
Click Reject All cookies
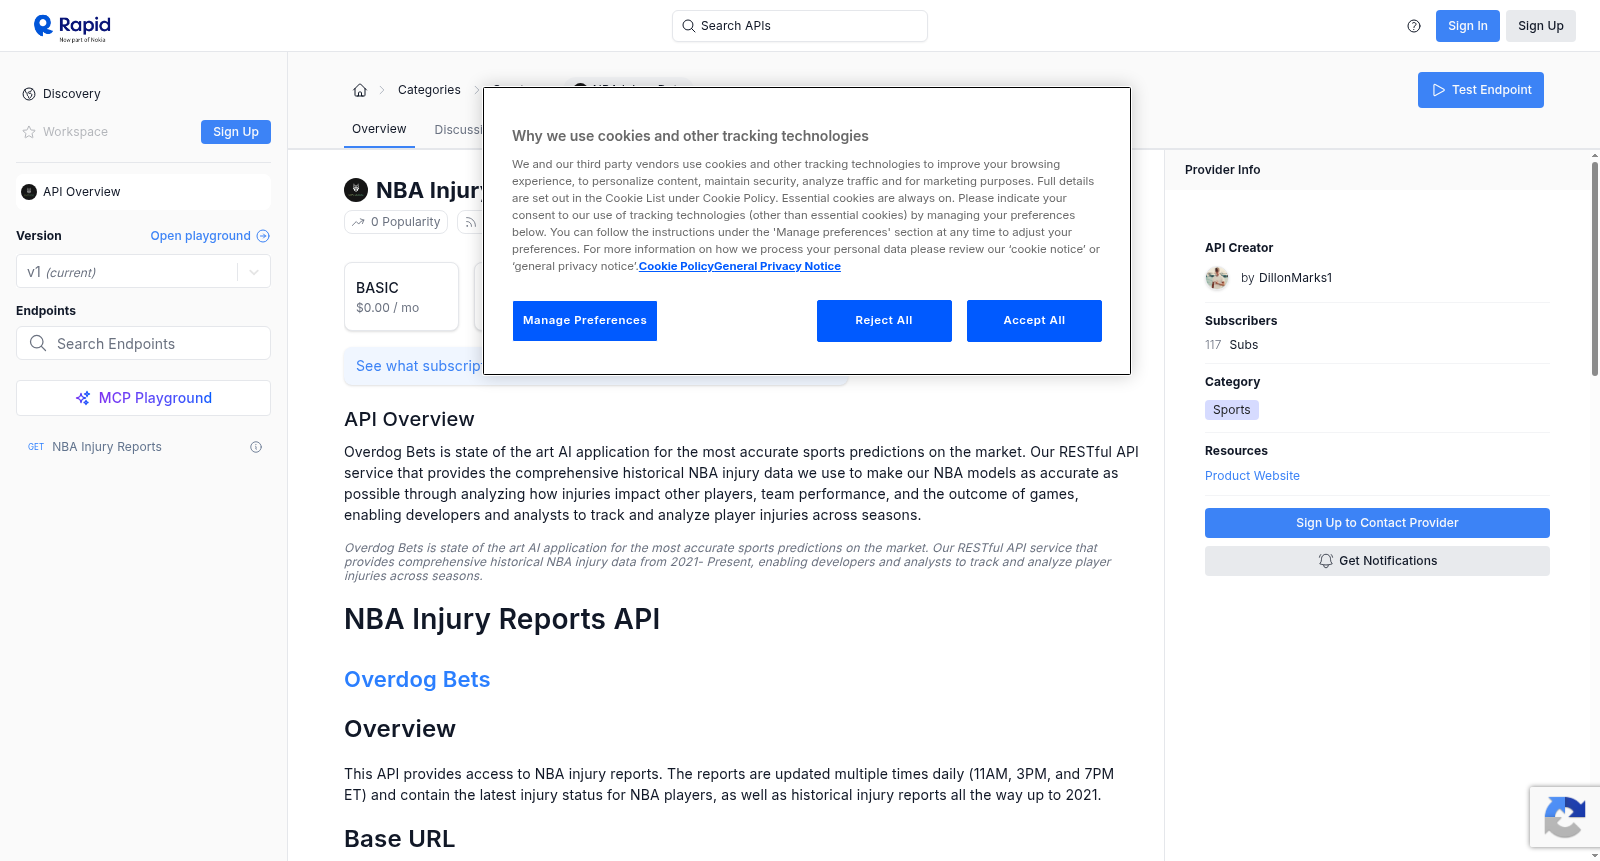884,321
